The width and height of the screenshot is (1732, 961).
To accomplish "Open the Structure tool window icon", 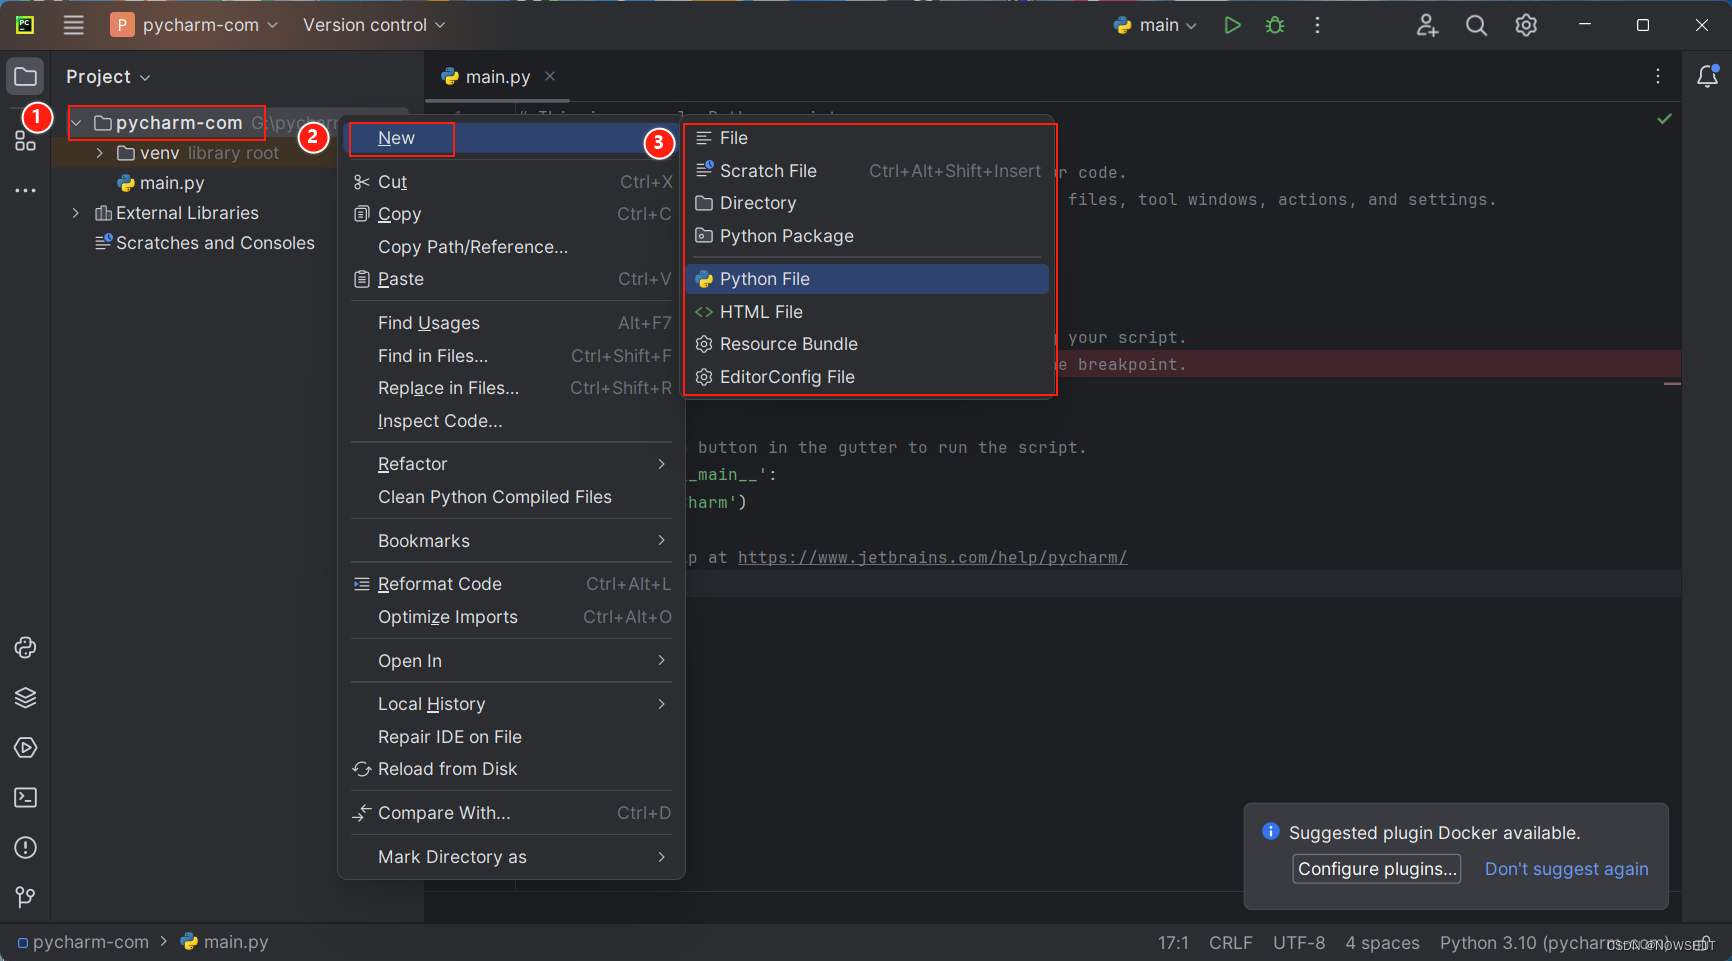I will click(25, 141).
